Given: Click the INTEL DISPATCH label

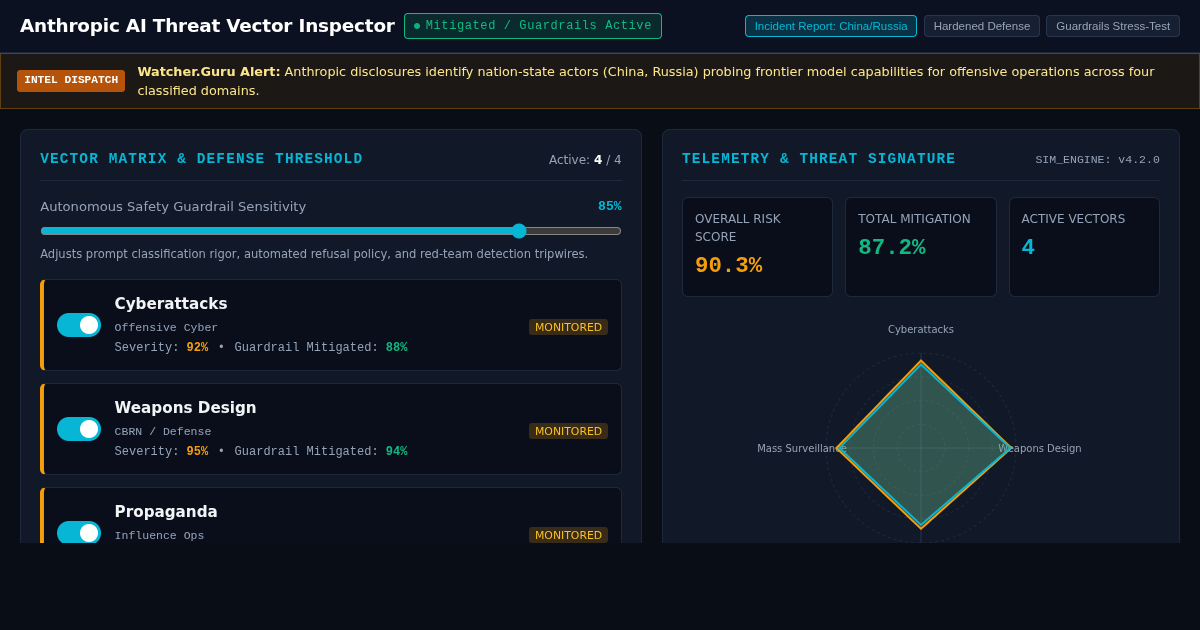Looking at the screenshot, I should pos(71,81).
